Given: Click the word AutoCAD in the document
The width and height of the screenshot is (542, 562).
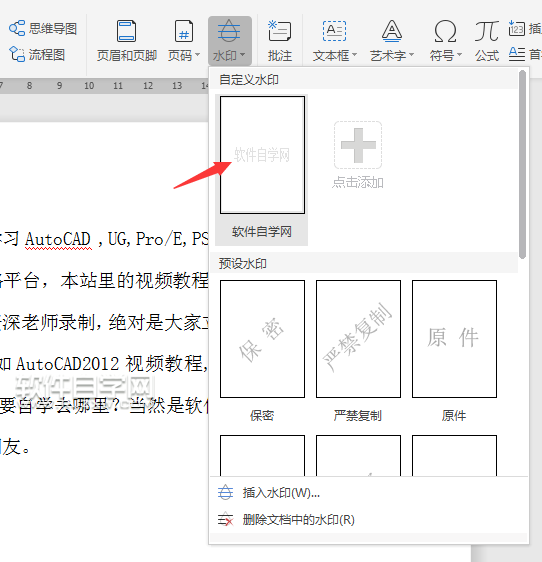Looking at the screenshot, I should (58, 239).
